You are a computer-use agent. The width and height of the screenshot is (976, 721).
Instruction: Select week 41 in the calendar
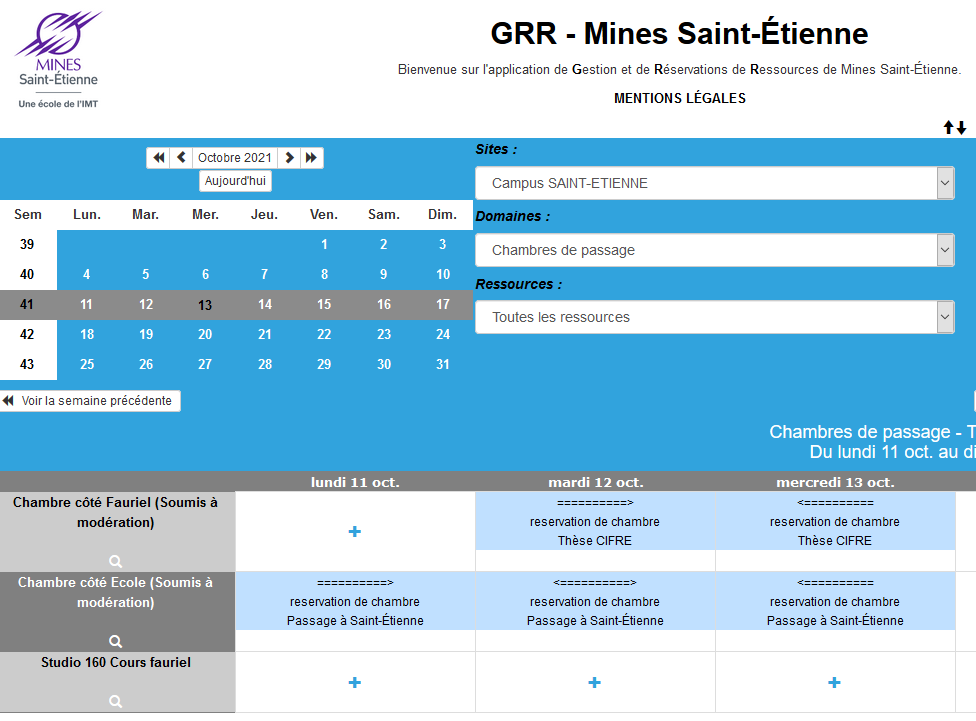(27, 304)
